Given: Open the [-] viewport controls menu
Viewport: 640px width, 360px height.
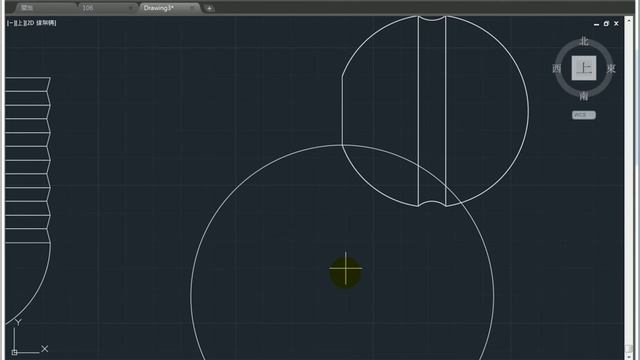Looking at the screenshot, I should point(10,23).
